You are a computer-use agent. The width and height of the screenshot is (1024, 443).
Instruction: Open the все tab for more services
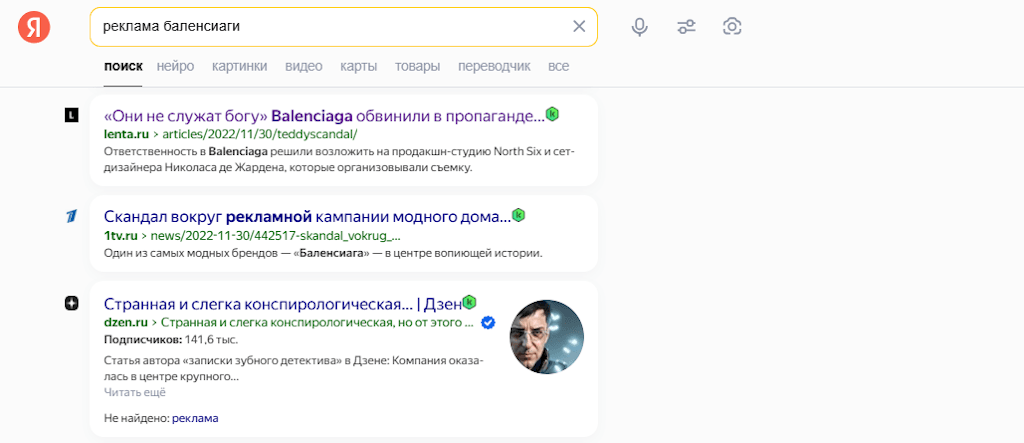coord(558,66)
